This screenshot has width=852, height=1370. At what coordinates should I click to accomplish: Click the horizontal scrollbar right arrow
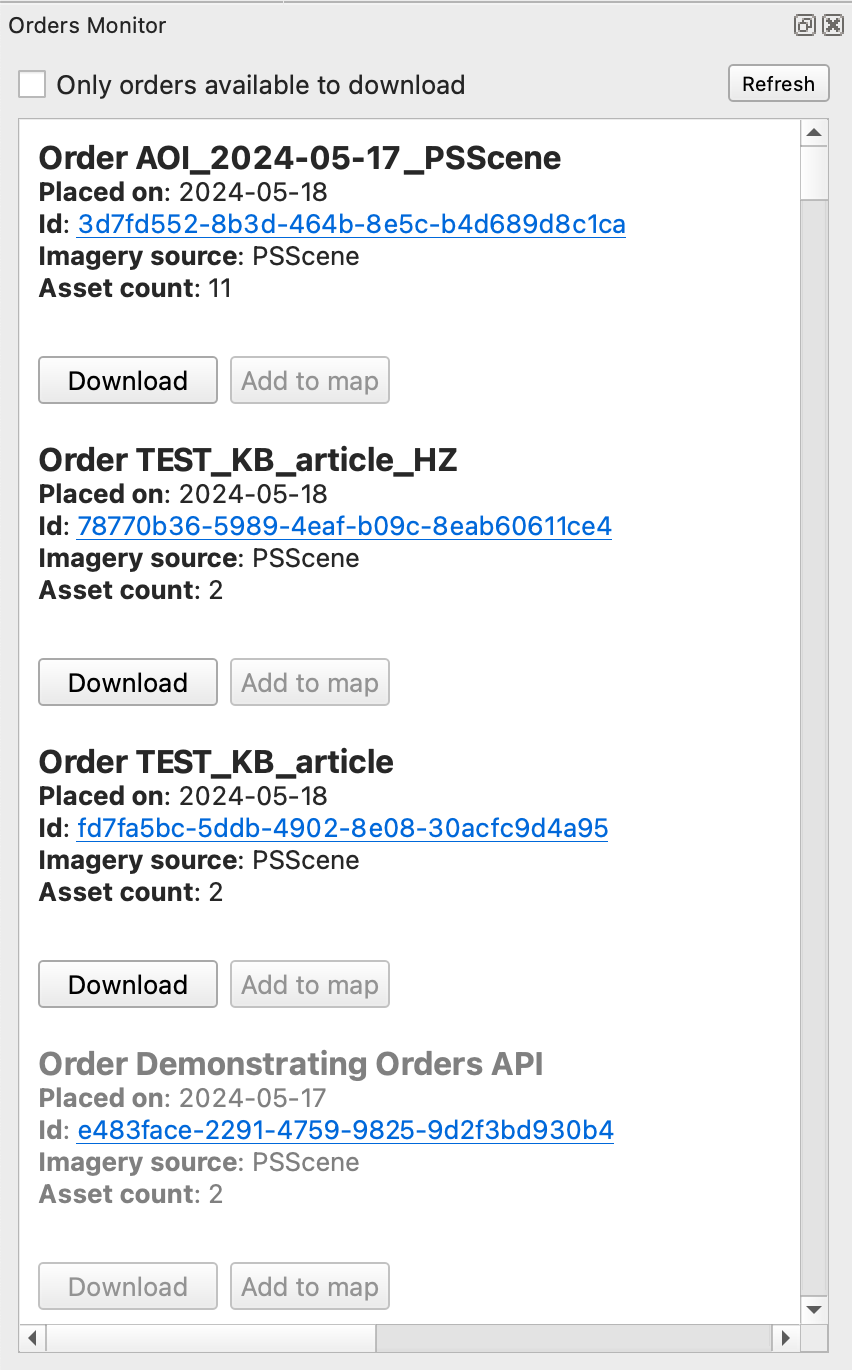pyautogui.click(x=786, y=1337)
